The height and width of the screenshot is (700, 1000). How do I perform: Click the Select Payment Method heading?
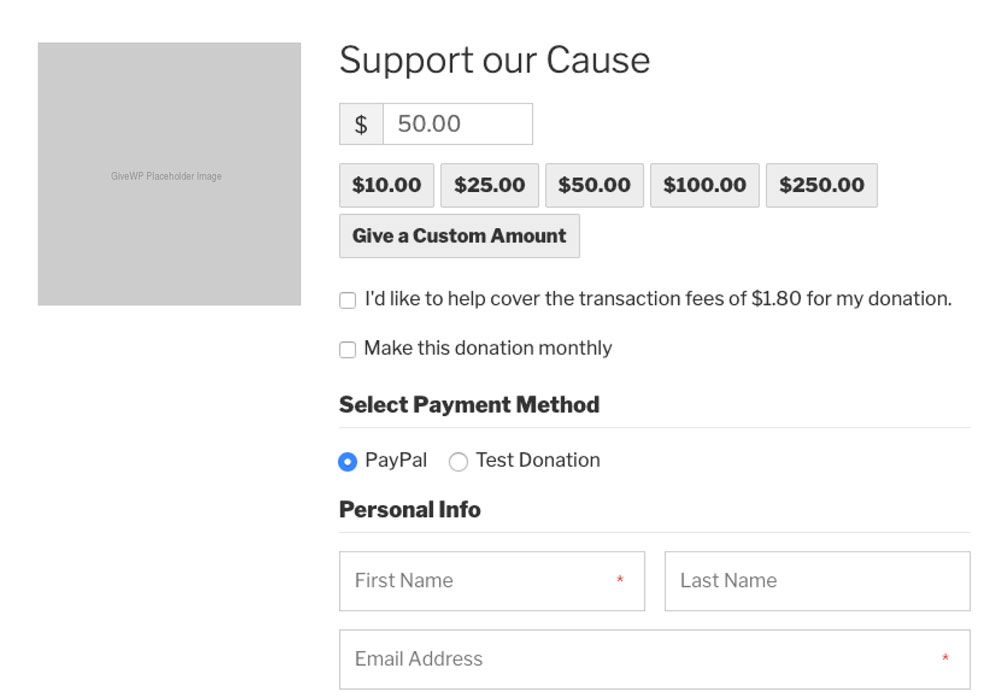coord(469,405)
